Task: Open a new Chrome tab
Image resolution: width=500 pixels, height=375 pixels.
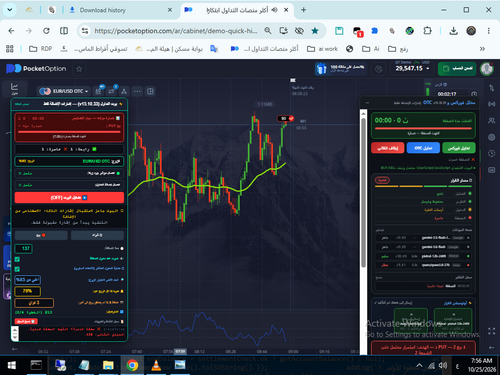Action: [303, 10]
